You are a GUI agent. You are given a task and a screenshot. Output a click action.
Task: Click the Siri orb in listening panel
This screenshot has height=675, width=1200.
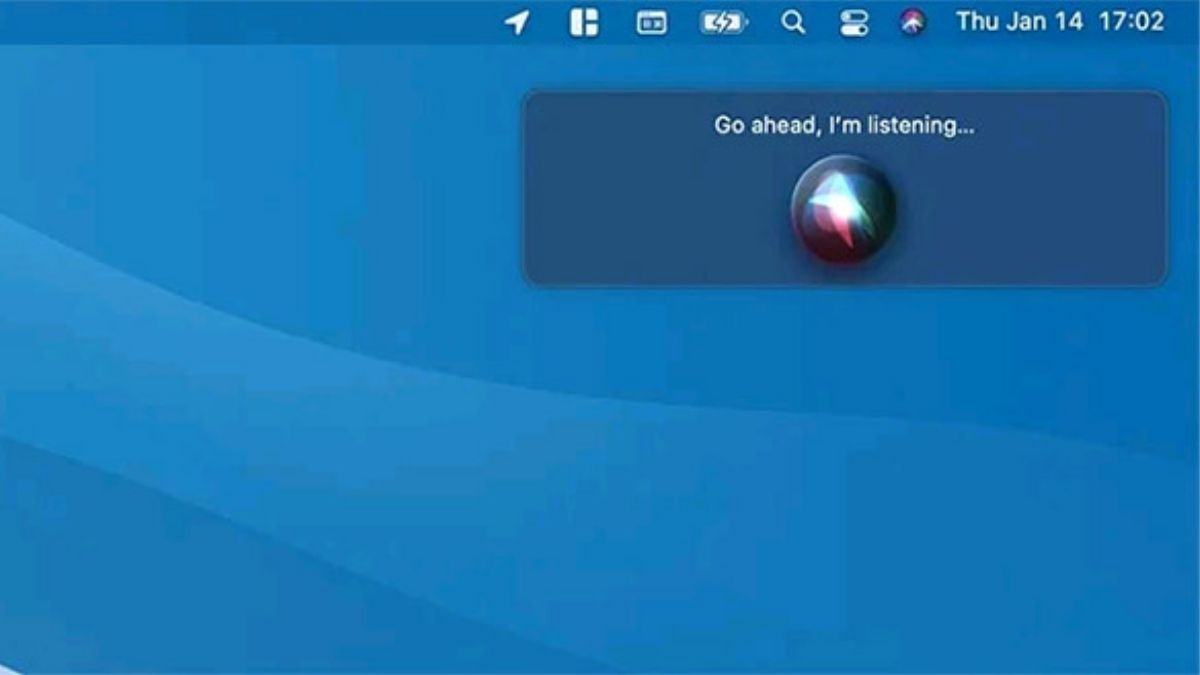[x=844, y=209]
